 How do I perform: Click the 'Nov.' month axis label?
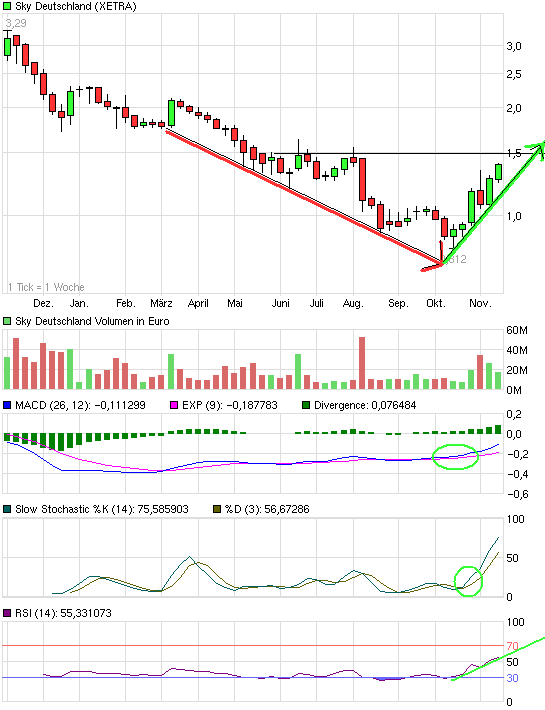coord(480,303)
